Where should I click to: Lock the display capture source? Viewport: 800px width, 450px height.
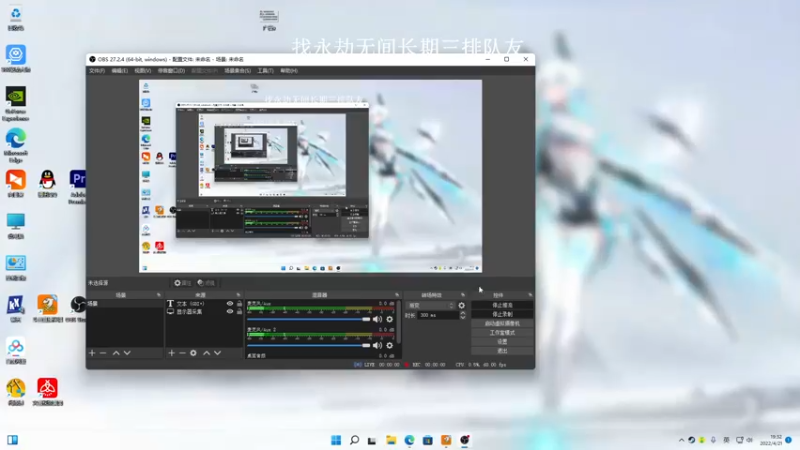(239, 311)
